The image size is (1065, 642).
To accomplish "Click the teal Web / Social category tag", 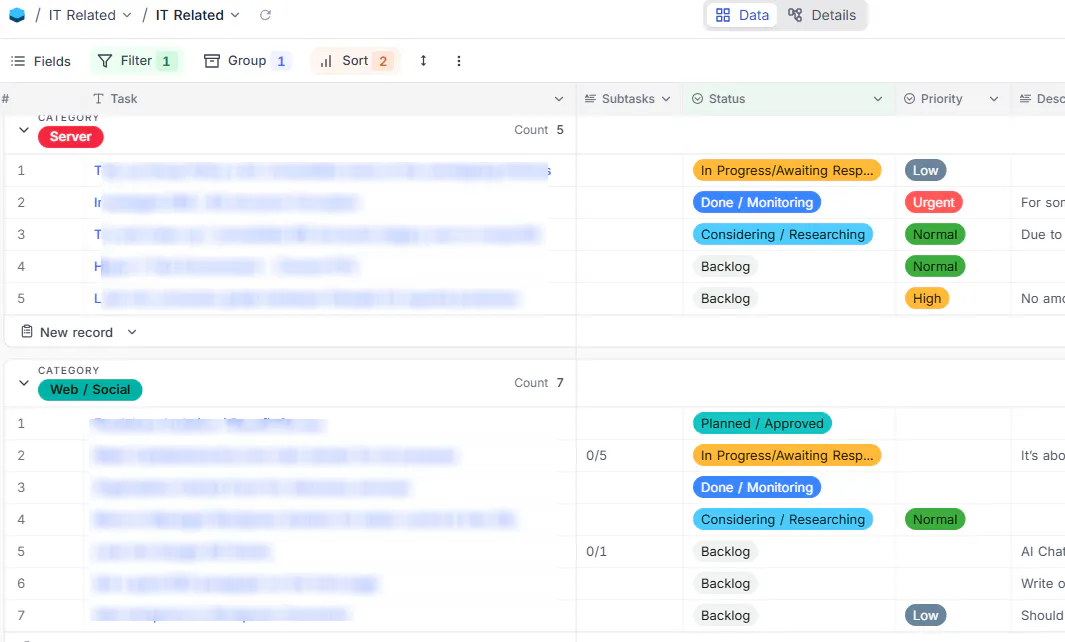I will [x=90, y=389].
